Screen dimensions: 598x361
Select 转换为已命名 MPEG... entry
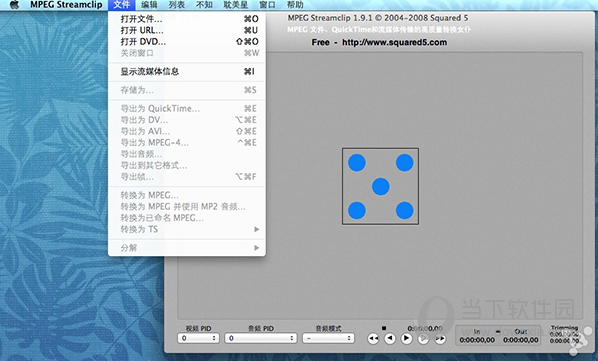point(187,218)
